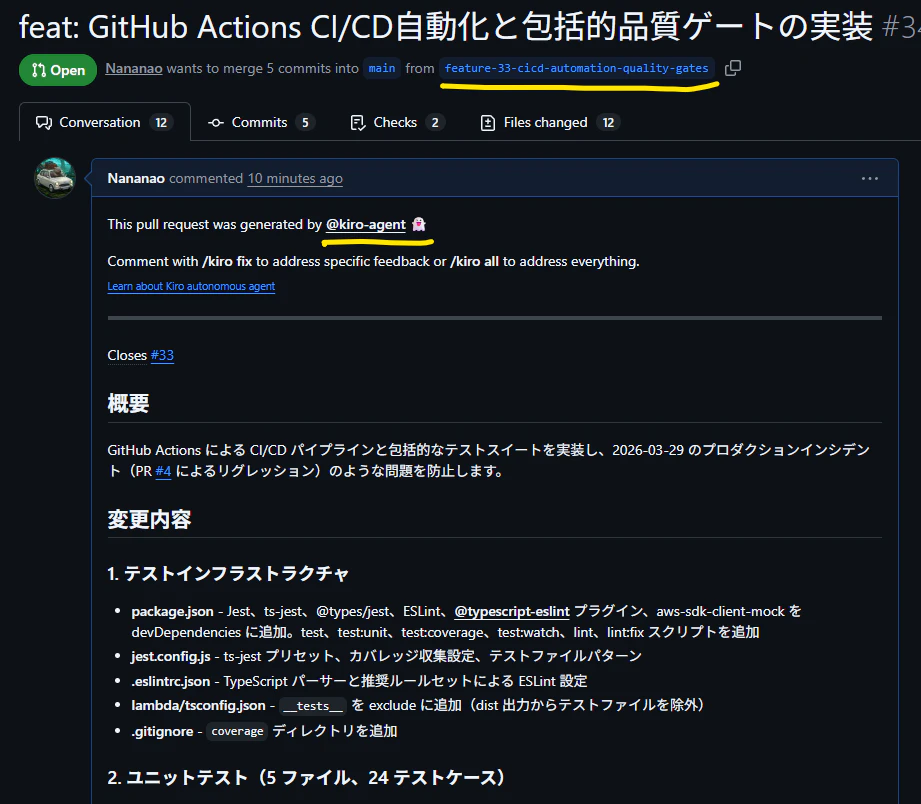
Task: Open the linked issue #33
Action: [x=162, y=355]
